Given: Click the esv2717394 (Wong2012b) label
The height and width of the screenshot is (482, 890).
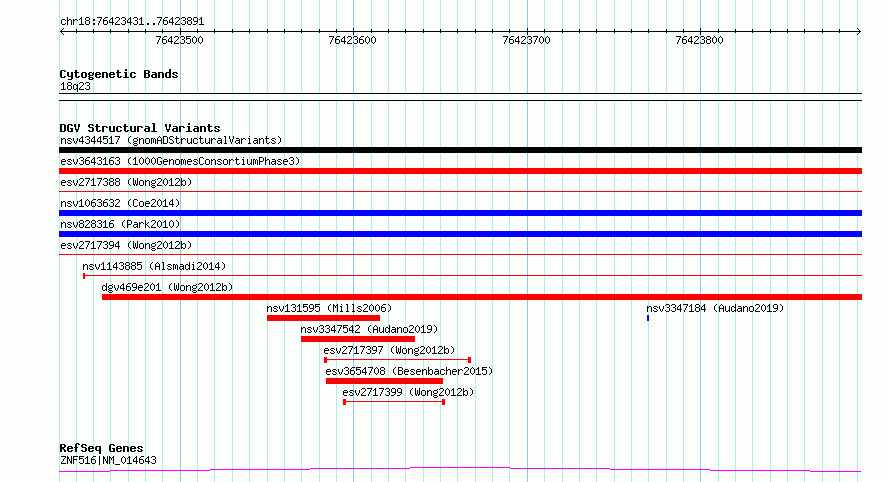Looking at the screenshot, I should [x=126, y=245].
